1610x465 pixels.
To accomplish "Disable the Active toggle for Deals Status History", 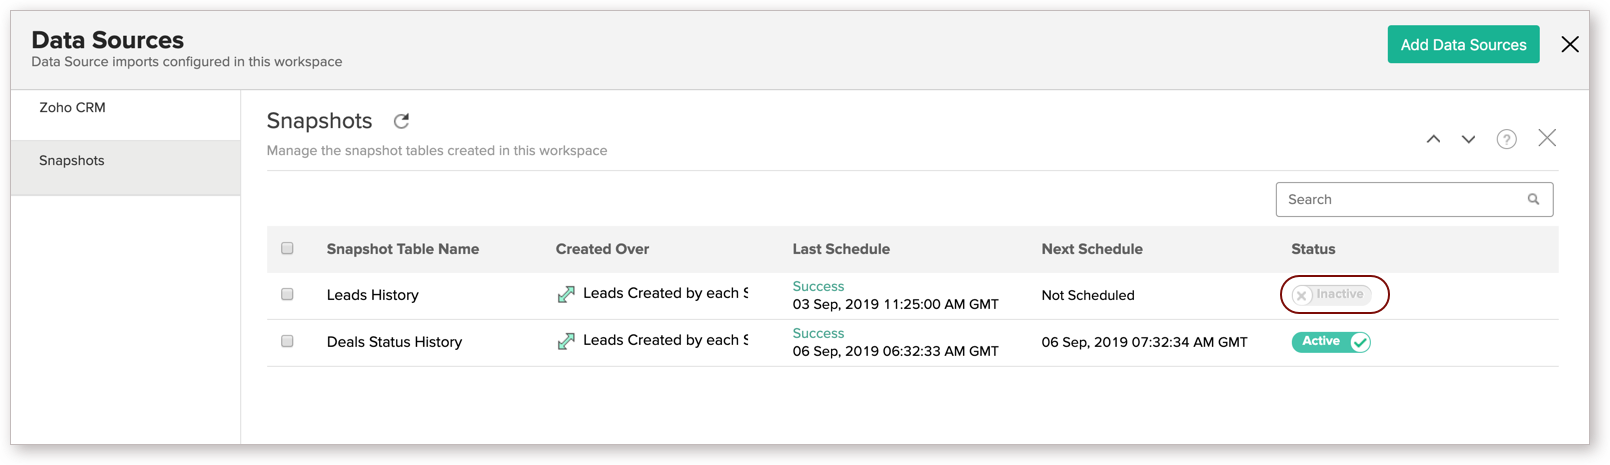I will 1331,342.
